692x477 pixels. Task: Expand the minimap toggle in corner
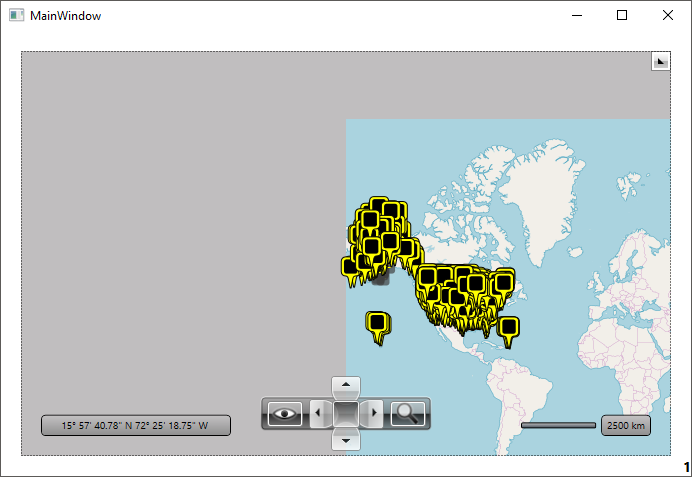[x=660, y=61]
